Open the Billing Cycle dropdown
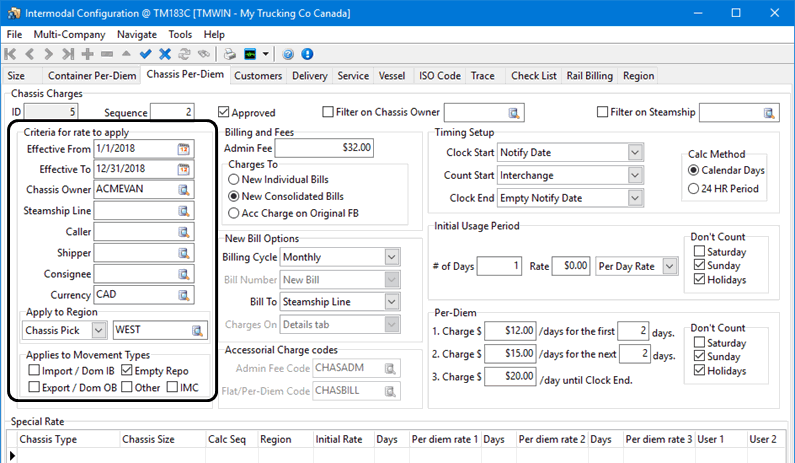Screen dimensions: 795x463 point(391,257)
